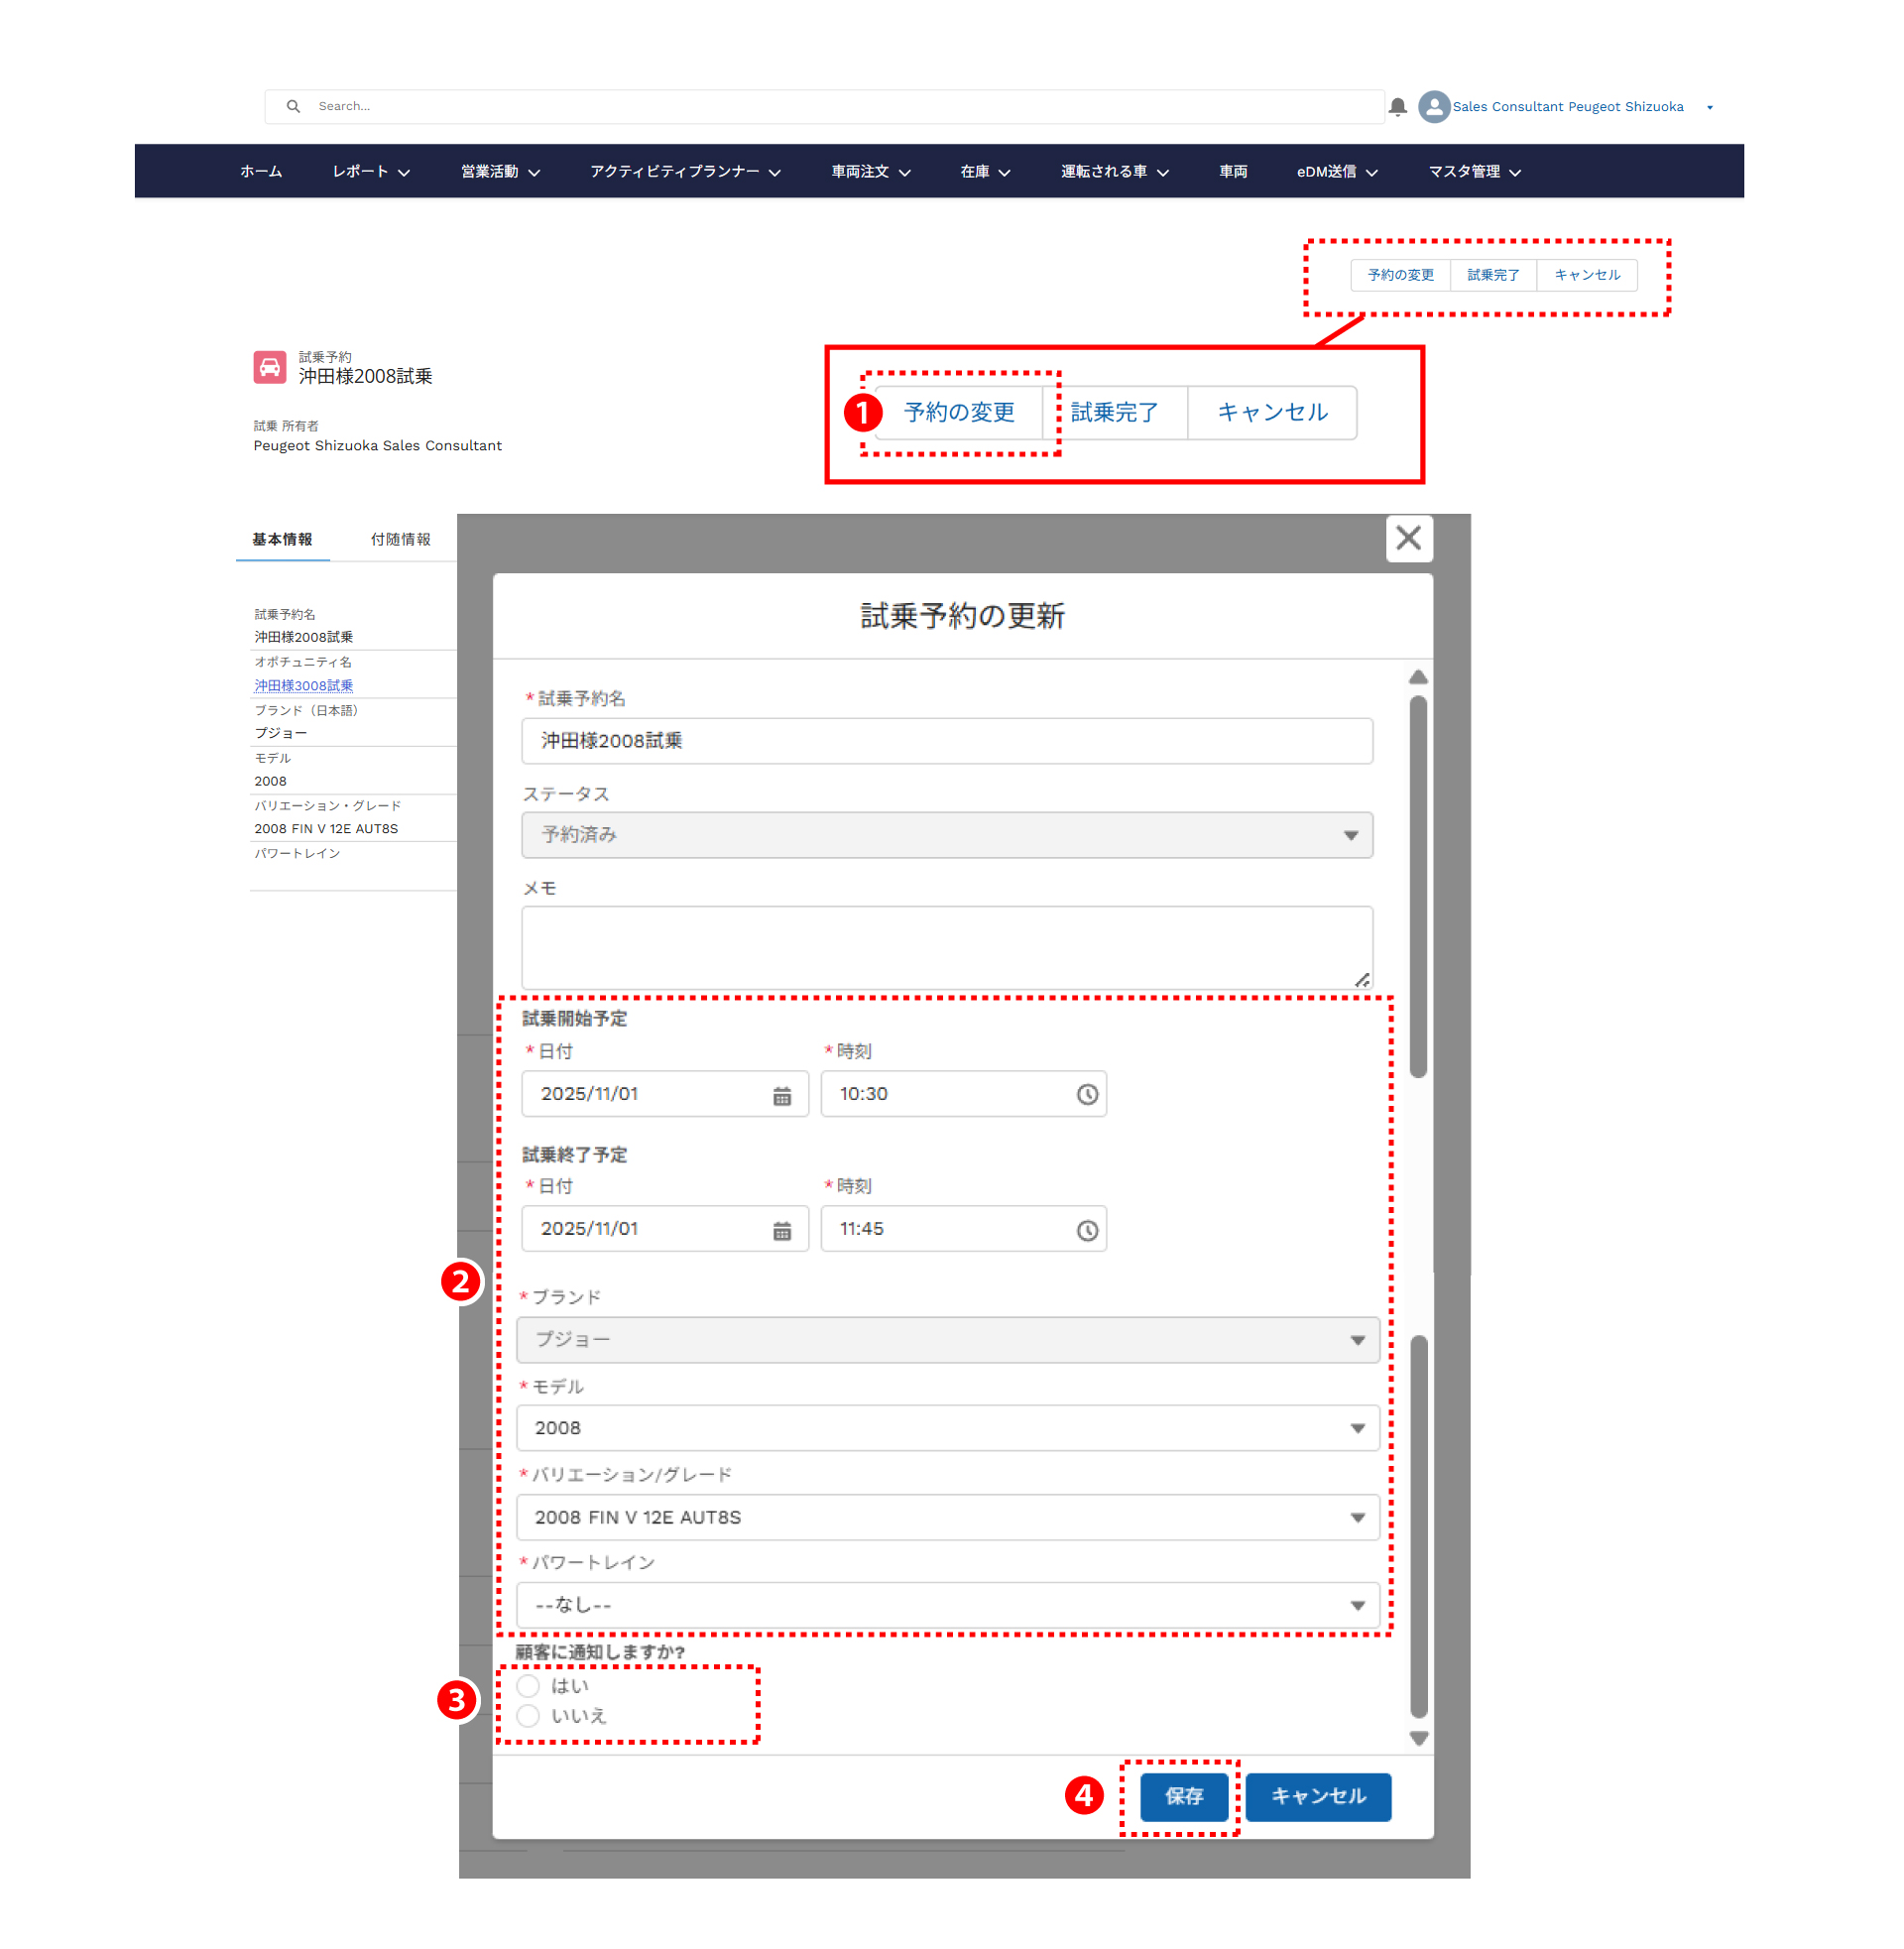Open start time clock picker icon
This screenshot has width=1904, height=1949.
1086,1095
